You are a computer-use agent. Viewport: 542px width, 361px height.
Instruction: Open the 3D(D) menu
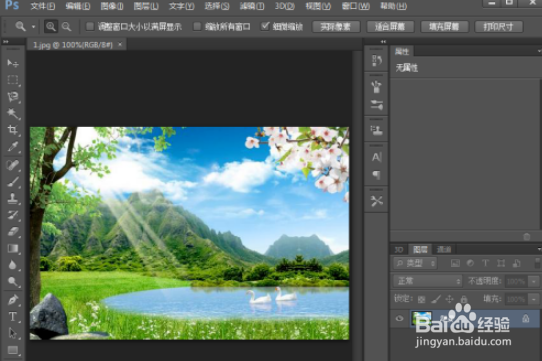(285, 6)
